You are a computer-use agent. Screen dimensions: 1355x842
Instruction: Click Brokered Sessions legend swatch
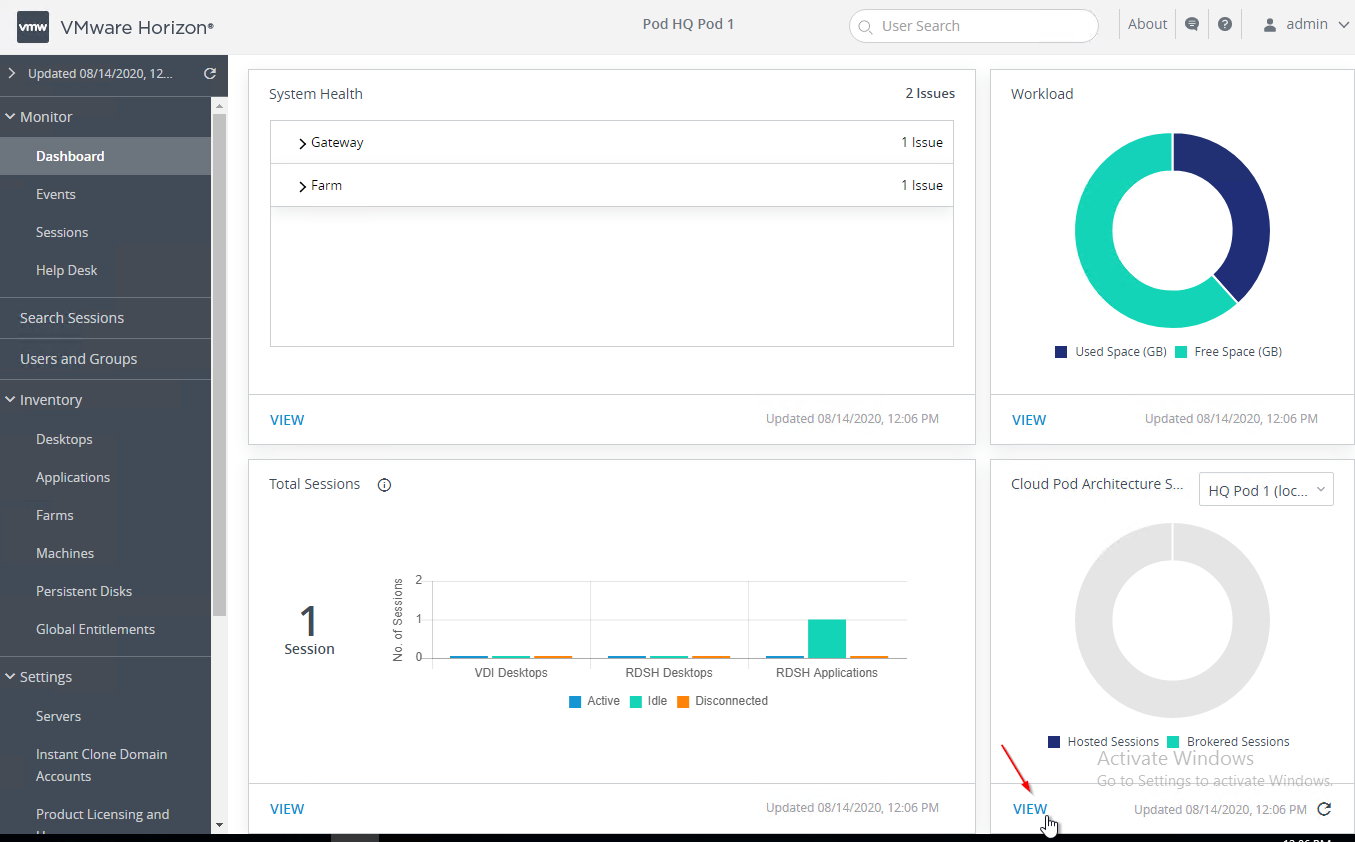pos(1173,742)
